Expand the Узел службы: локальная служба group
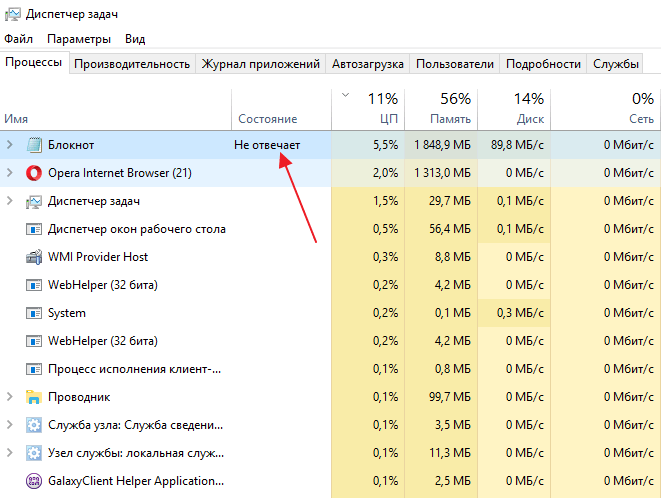661x498 pixels. tap(10, 453)
